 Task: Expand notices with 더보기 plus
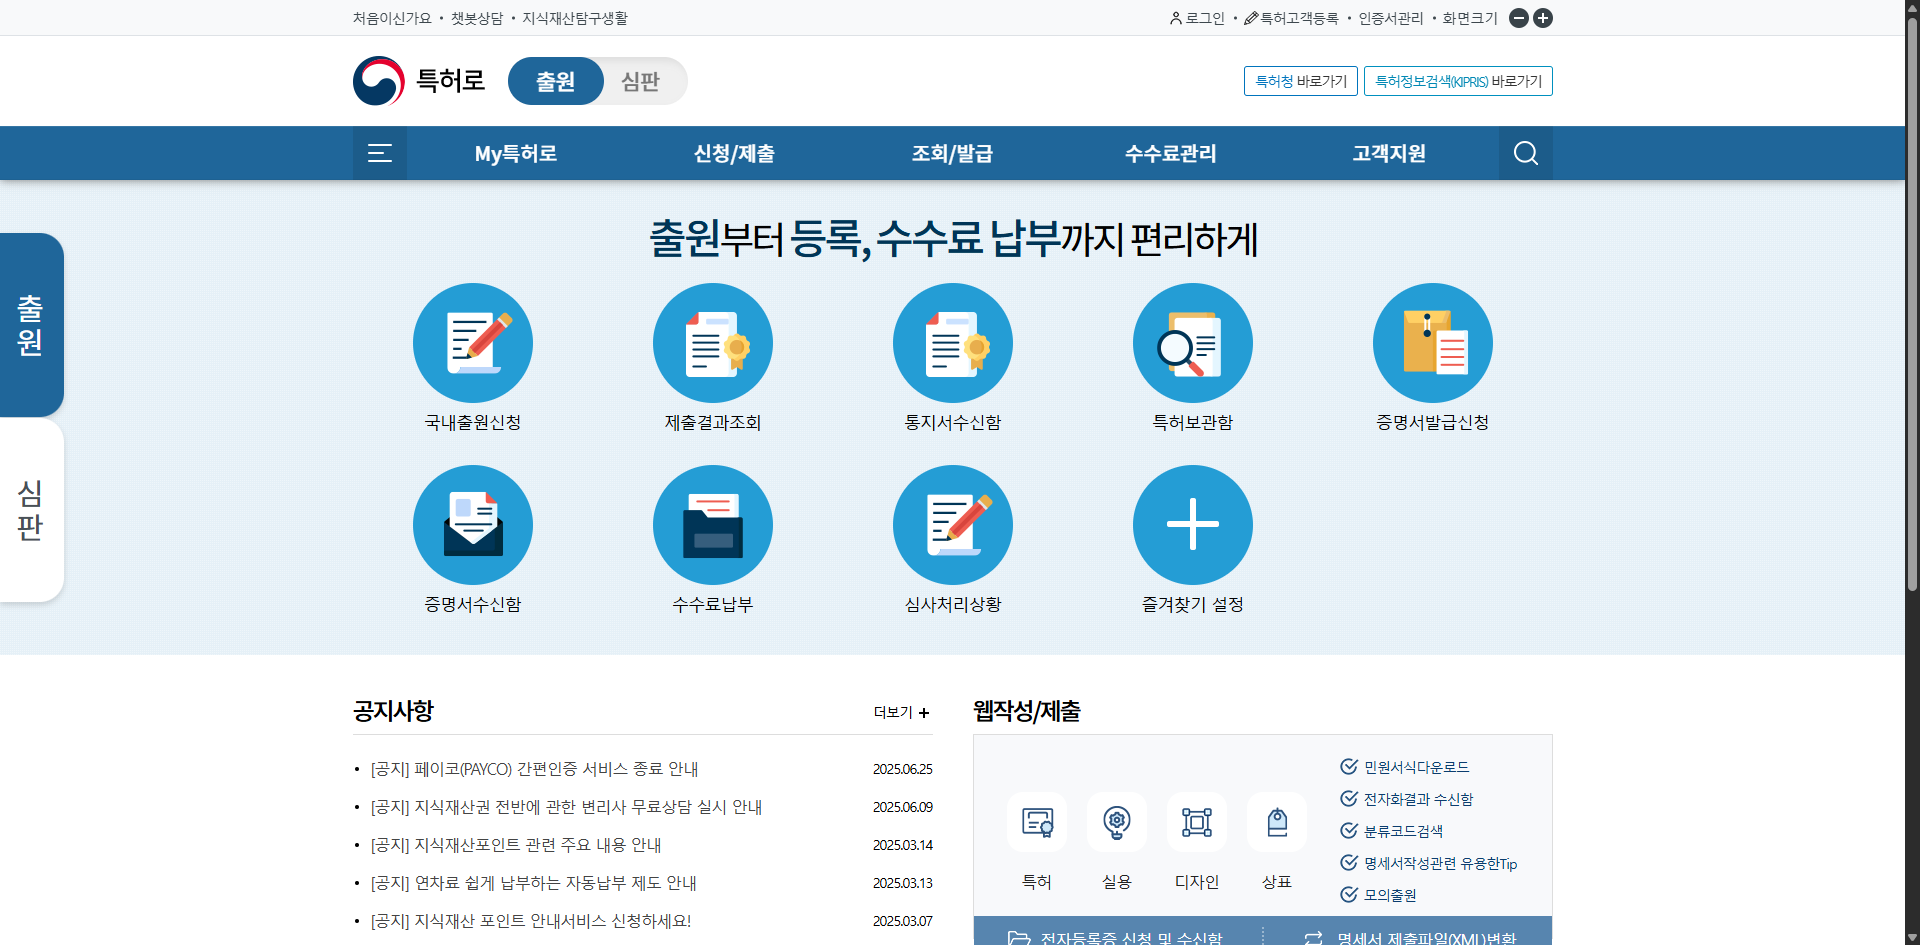(x=899, y=712)
